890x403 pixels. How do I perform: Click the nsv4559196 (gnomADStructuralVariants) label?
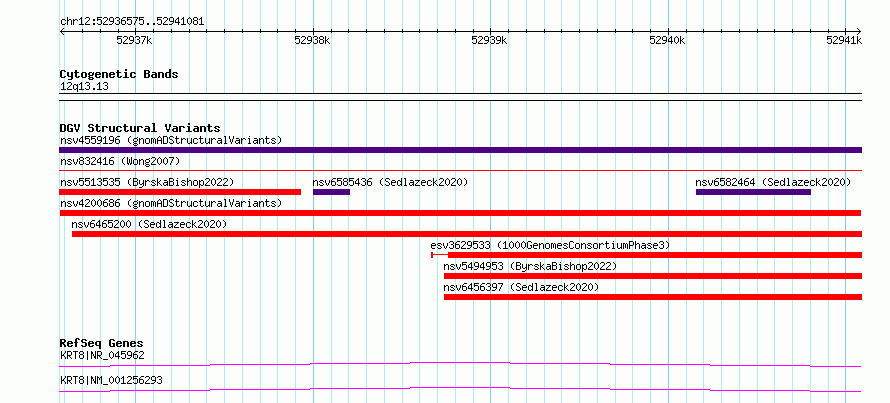click(x=171, y=140)
